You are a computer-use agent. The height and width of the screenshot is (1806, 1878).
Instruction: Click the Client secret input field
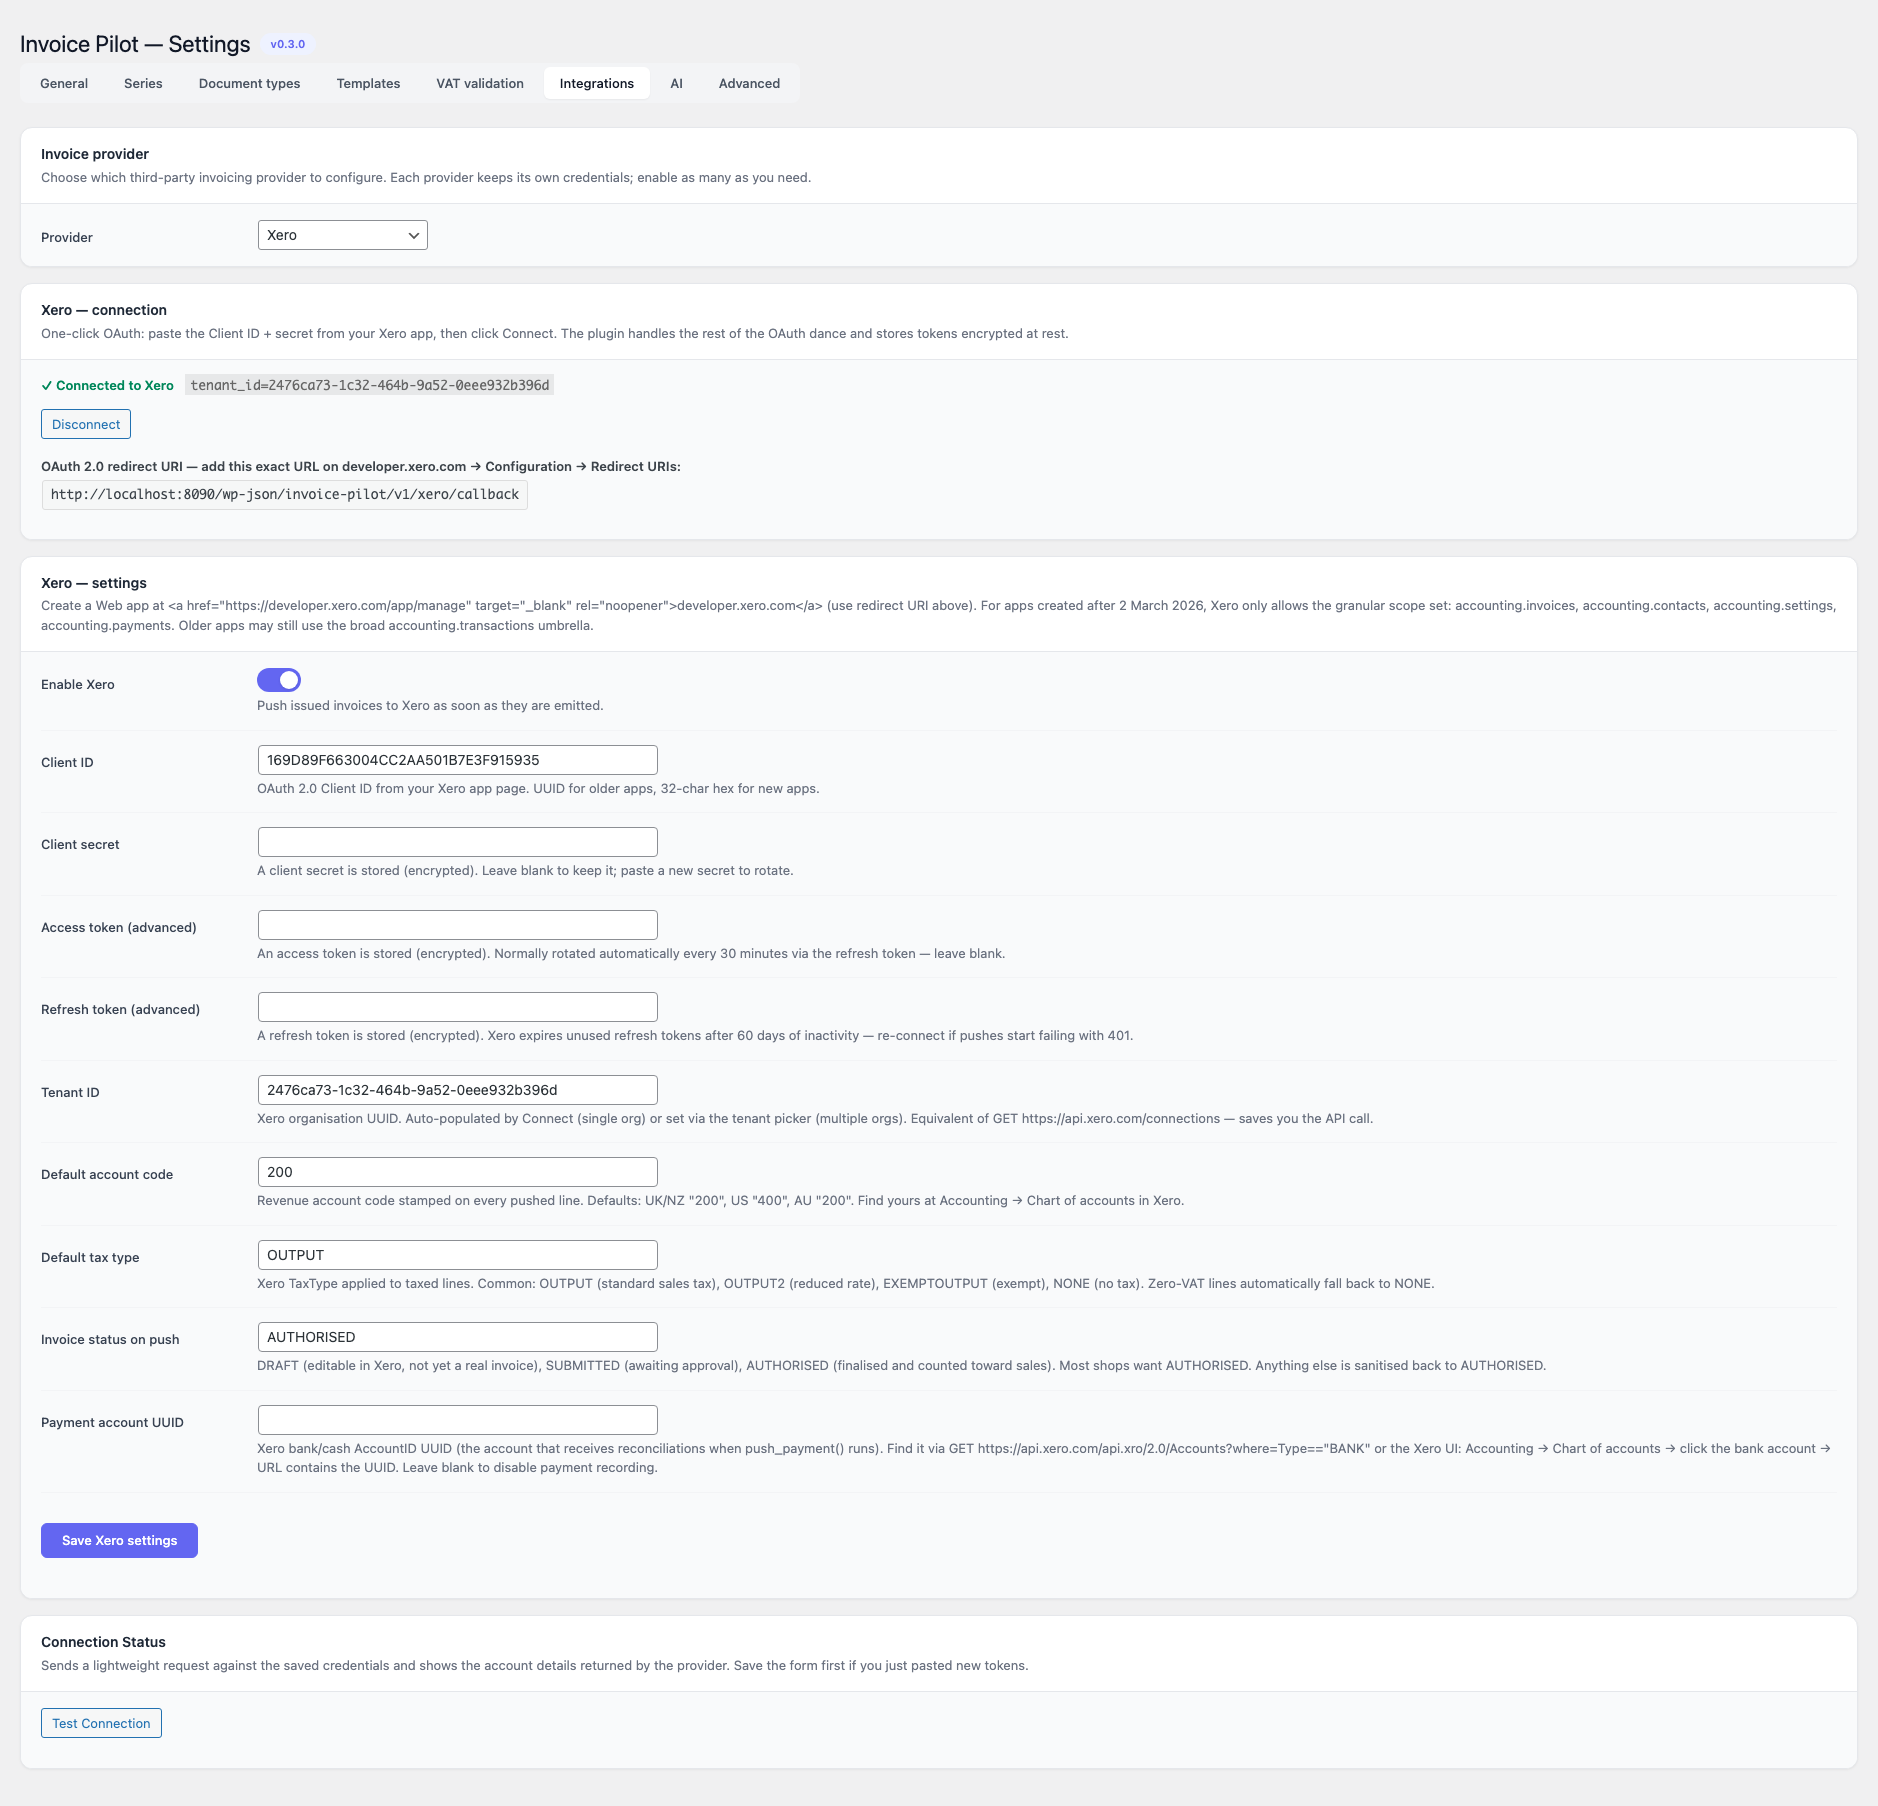[458, 842]
